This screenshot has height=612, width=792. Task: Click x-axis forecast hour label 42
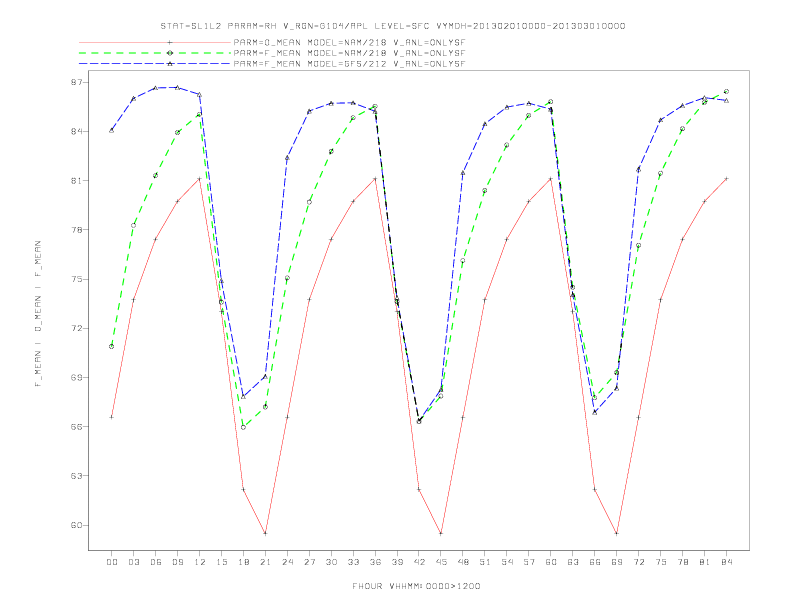419,562
